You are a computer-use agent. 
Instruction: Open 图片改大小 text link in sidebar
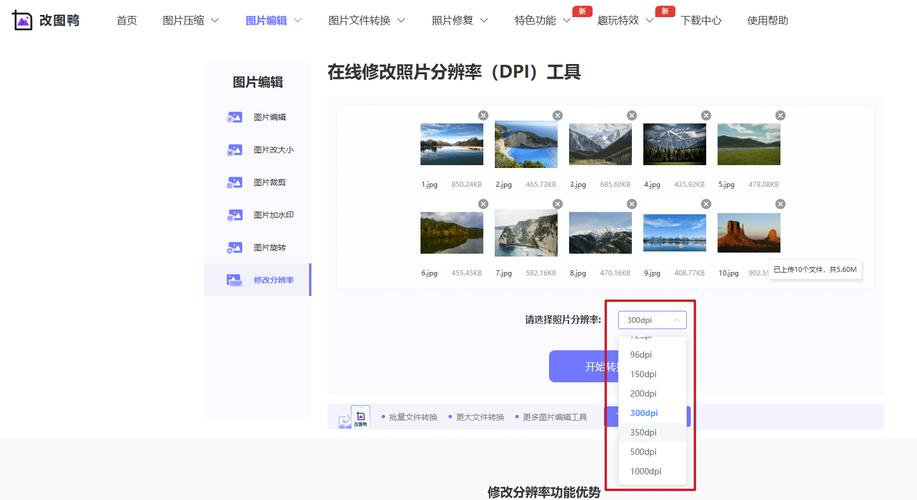point(274,150)
